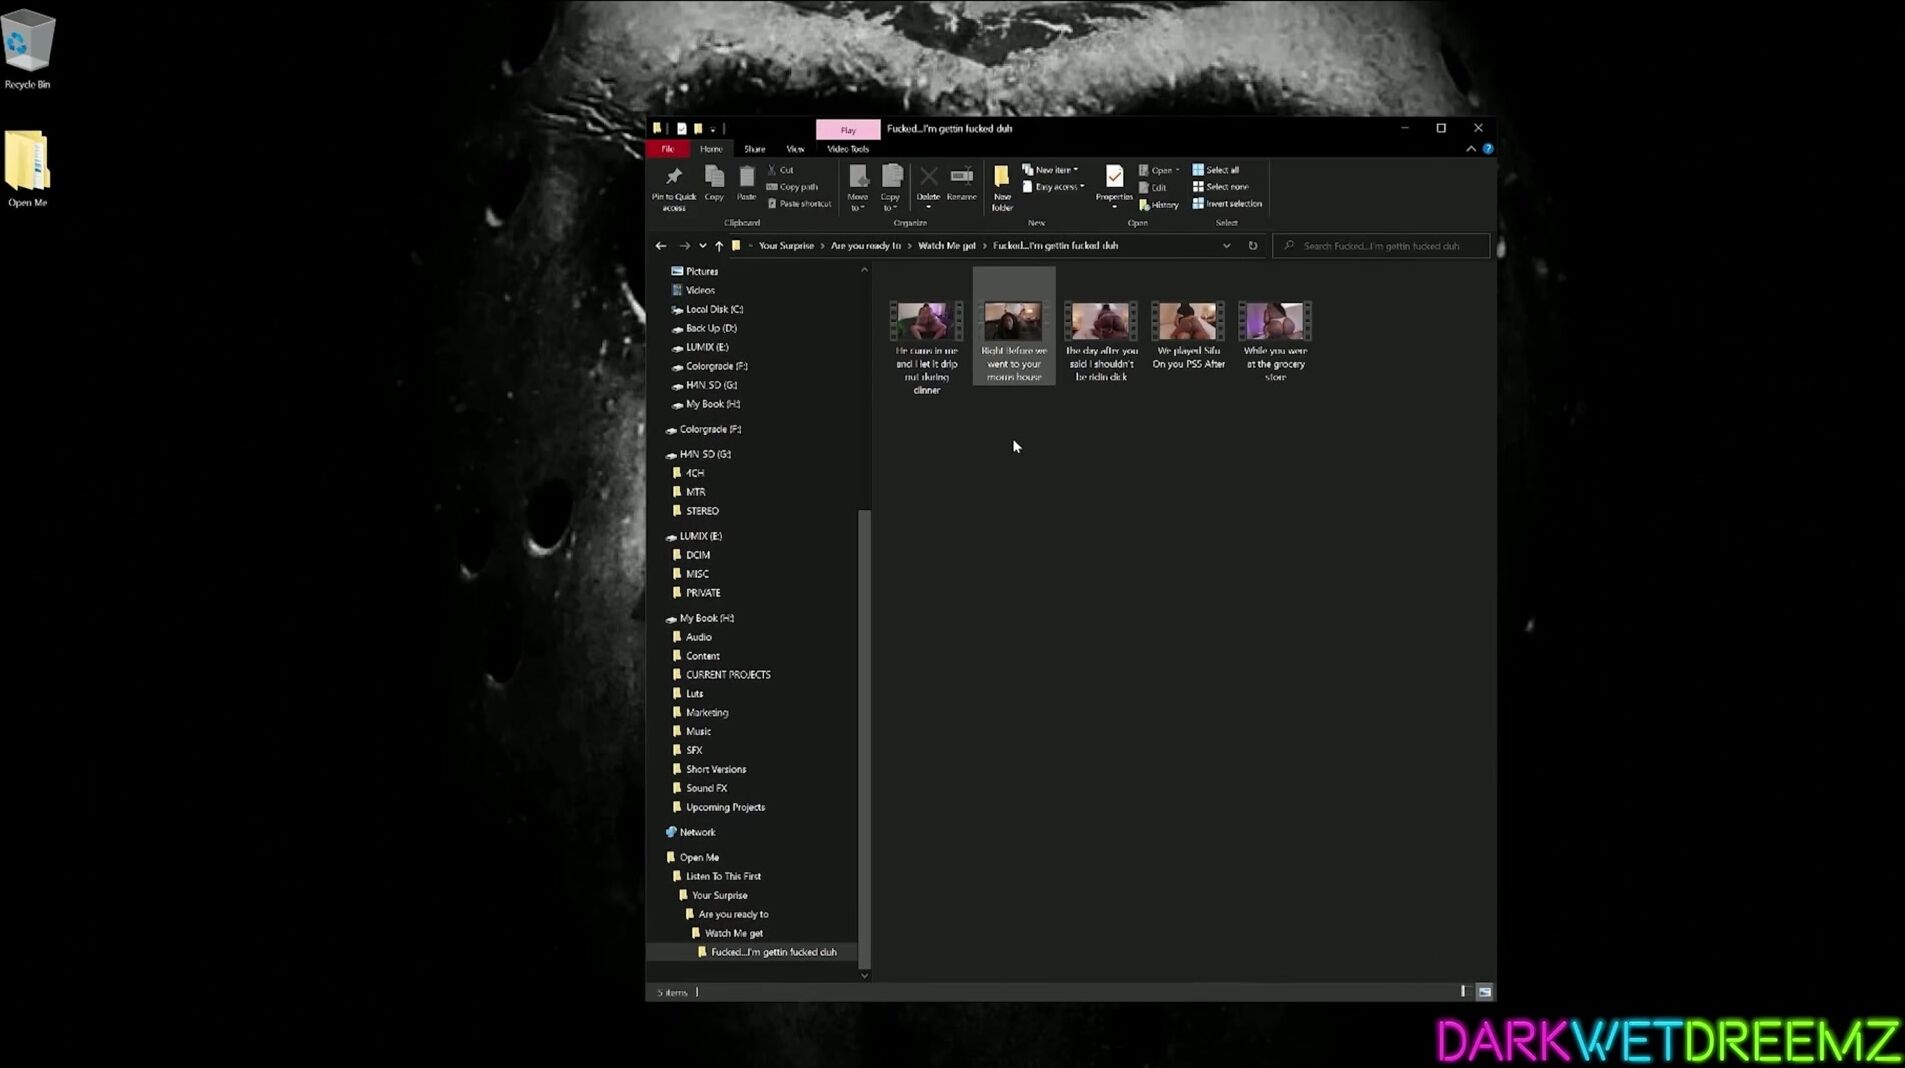Refresh the current folder view

pos(1252,246)
